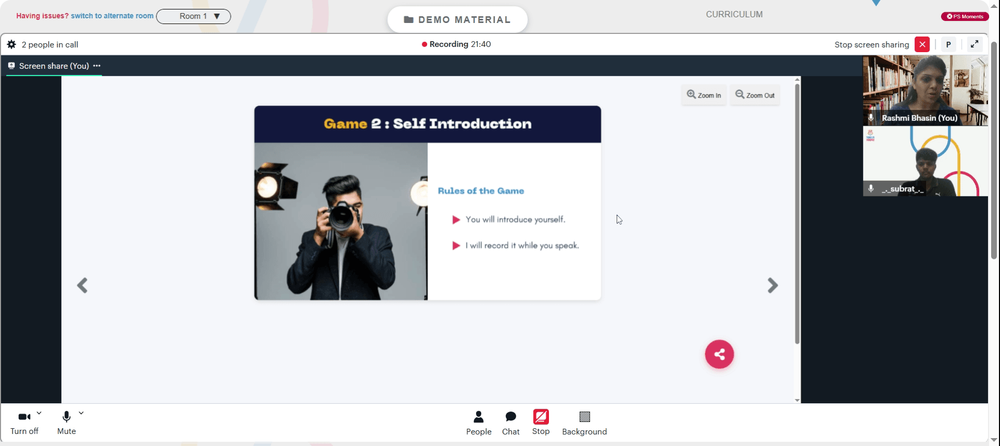Open the People panel
The width and height of the screenshot is (1000, 446).
tap(478, 423)
